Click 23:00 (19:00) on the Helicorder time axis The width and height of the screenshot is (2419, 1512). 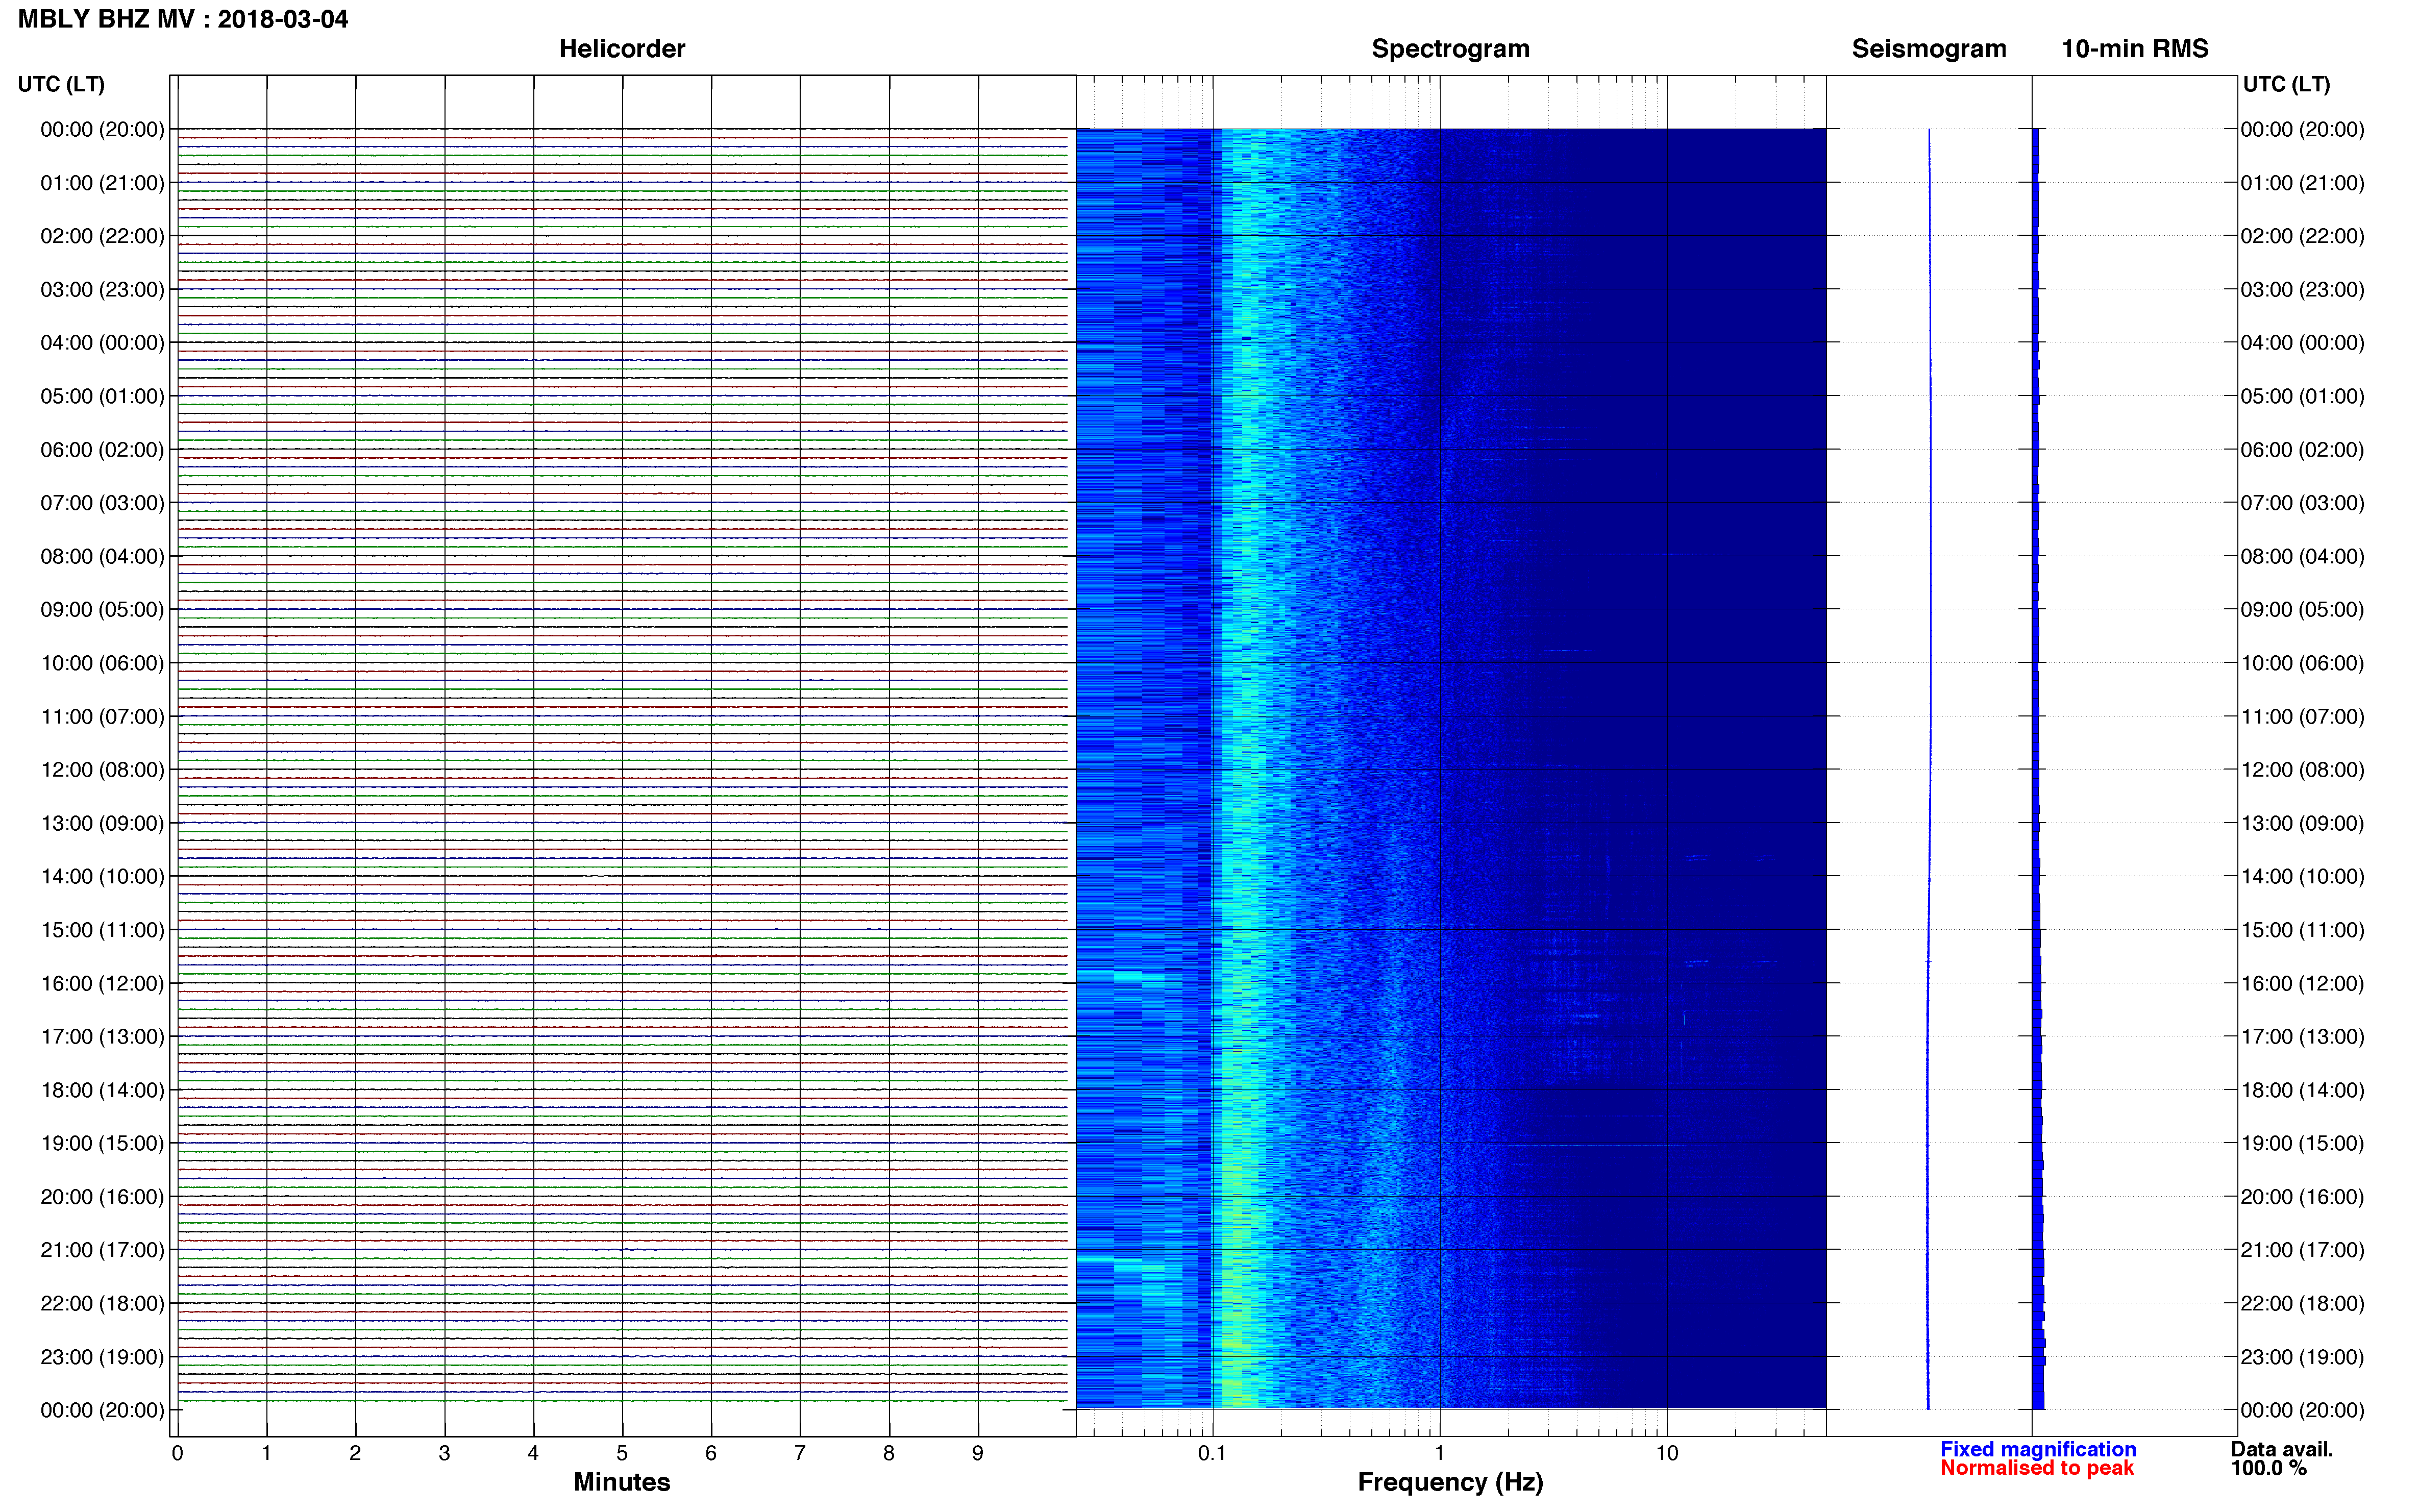102,1357
